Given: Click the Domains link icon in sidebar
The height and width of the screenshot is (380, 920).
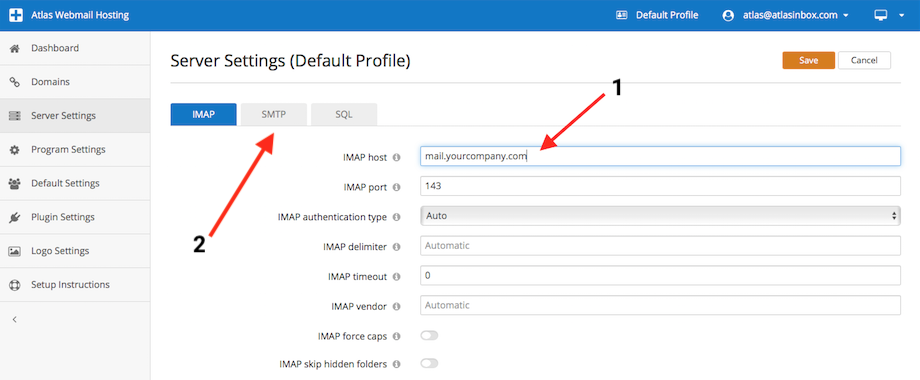Looking at the screenshot, I should (x=15, y=82).
